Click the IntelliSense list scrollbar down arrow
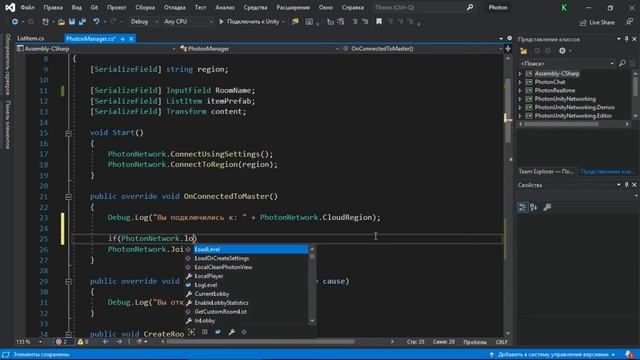Viewport: 640px width, 360px height. click(x=312, y=321)
